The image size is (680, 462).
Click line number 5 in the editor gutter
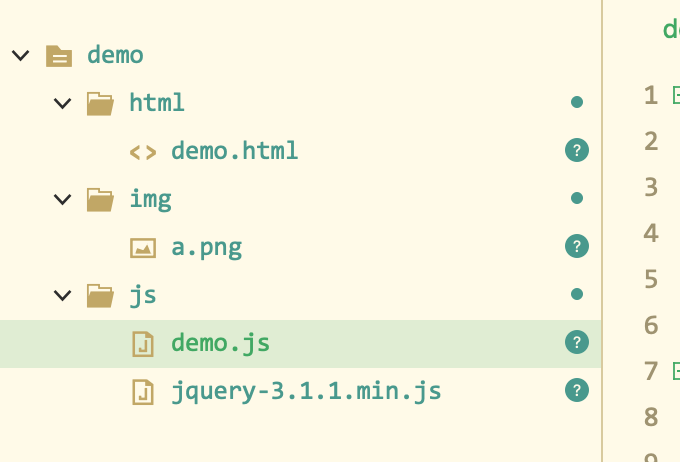click(x=651, y=279)
